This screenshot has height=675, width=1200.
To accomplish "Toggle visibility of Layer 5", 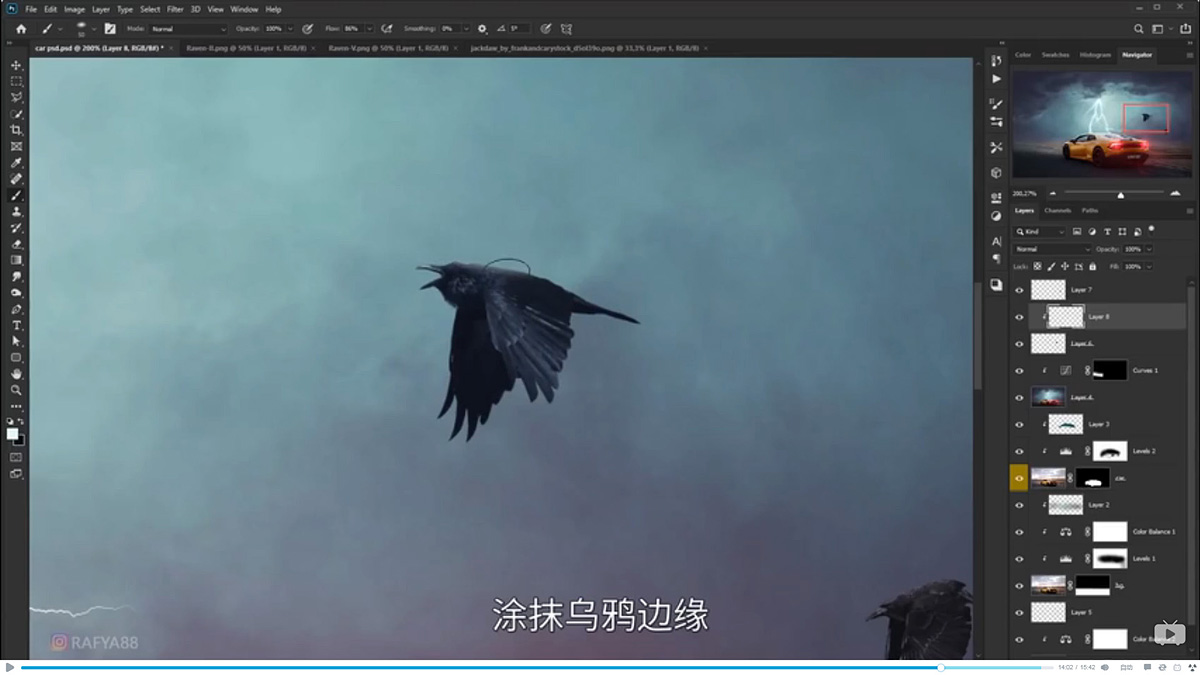I will [1019, 612].
